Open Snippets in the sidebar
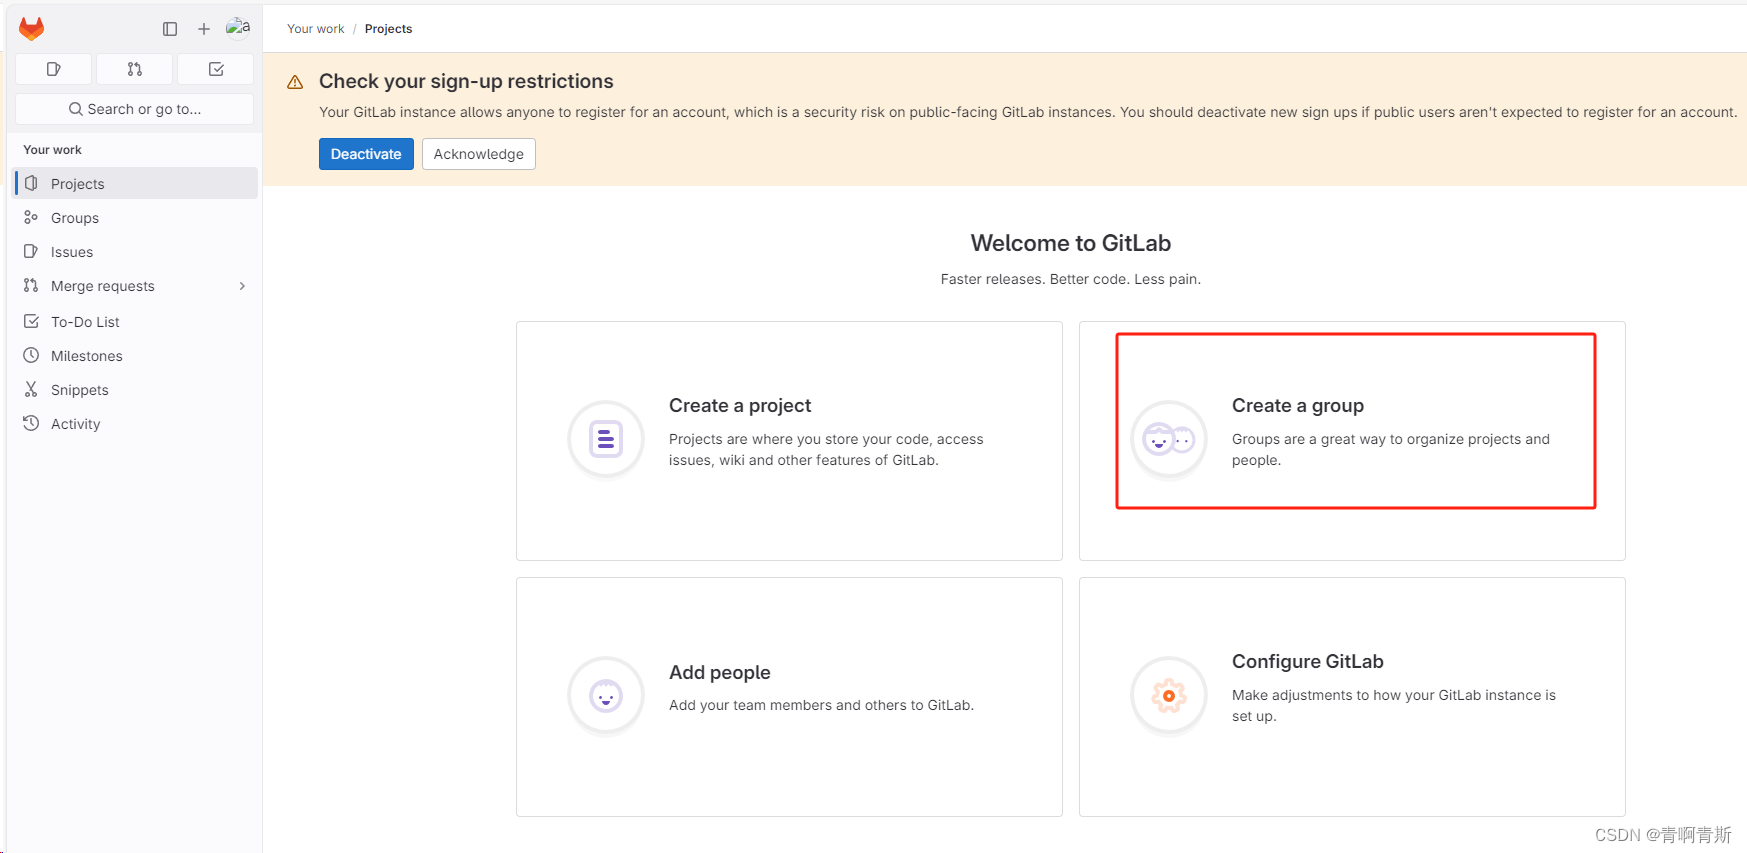The height and width of the screenshot is (853, 1747). pyautogui.click(x=135, y=390)
